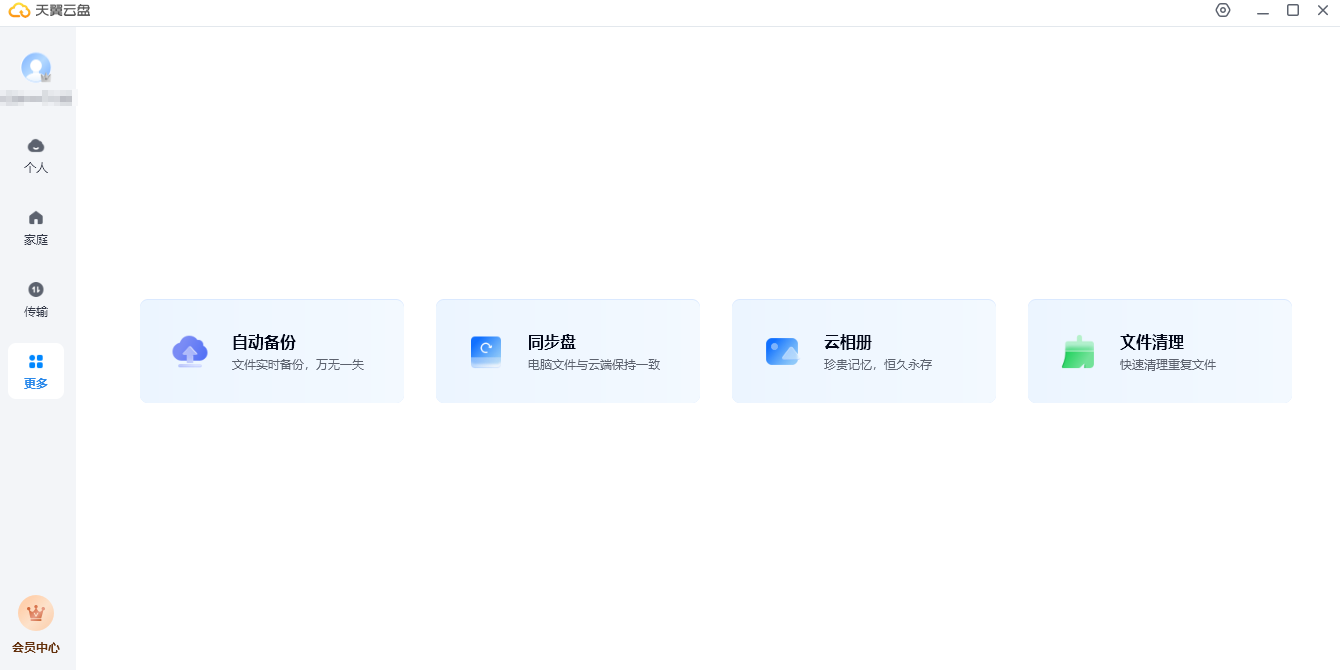Click the 天翼云盘 logo icon
The height and width of the screenshot is (670, 1340).
click(19, 11)
